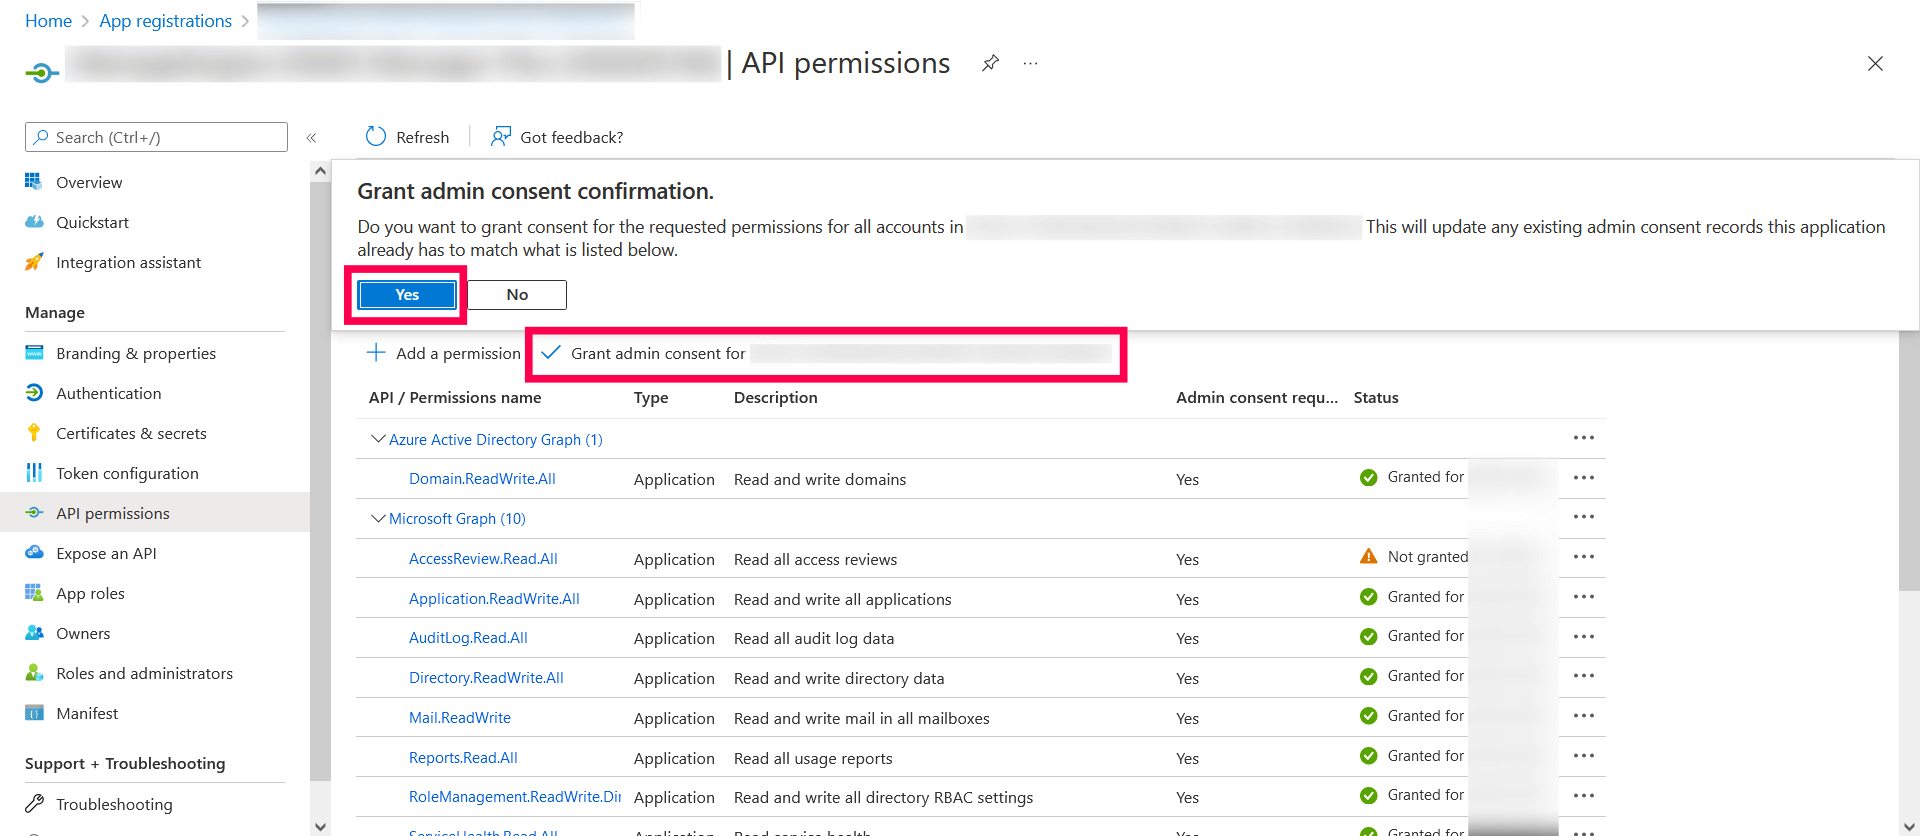
Task: Open options for Azure Active Directory Graph group
Action: point(1583,438)
